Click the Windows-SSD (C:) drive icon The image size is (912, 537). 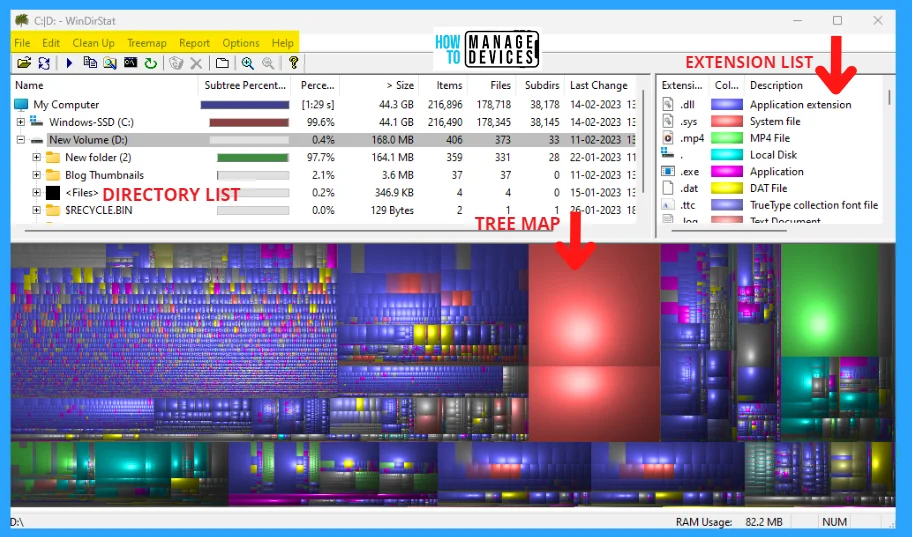37,122
